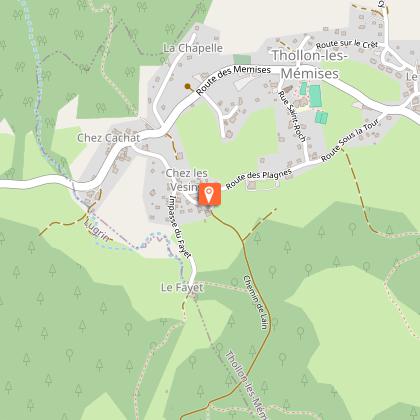Screen dimensions: 420x420
Task: Click the Chemin de Lain path label
Action: (256, 302)
